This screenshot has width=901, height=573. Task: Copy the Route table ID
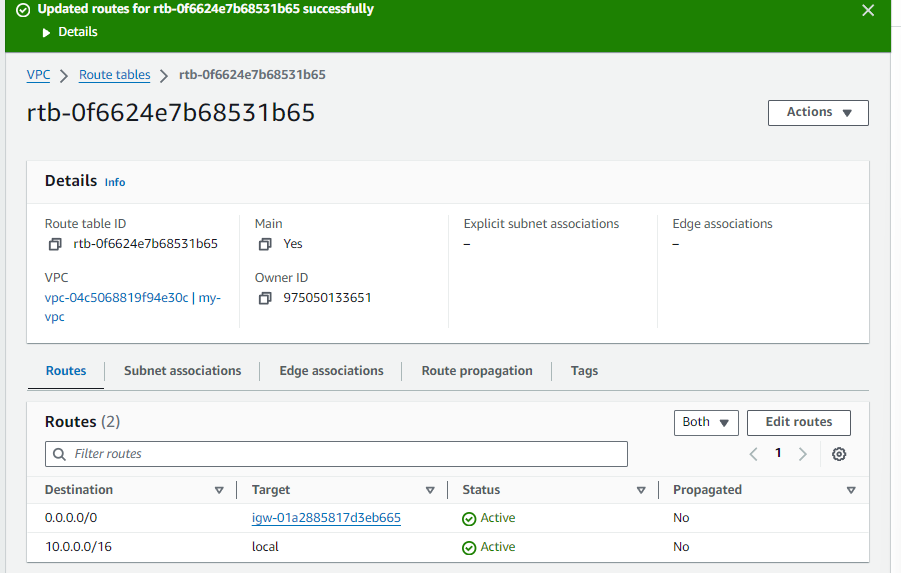click(55, 244)
